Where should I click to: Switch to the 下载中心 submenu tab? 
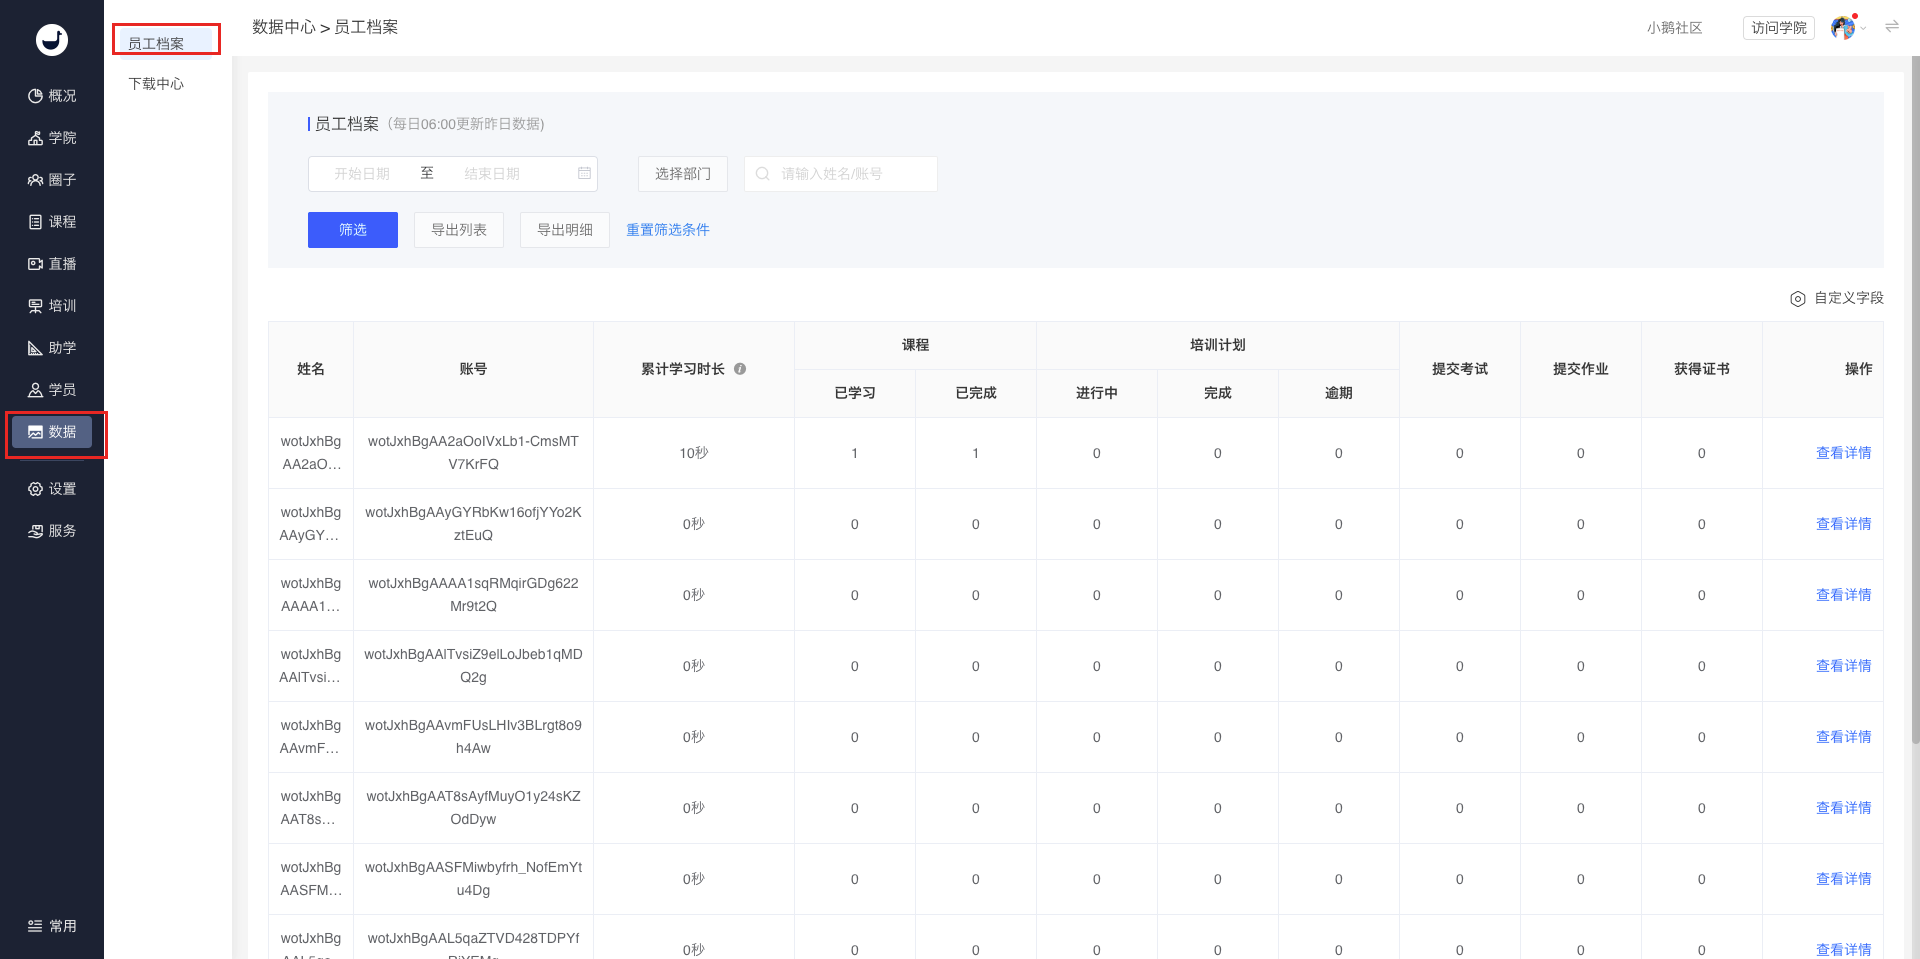click(156, 84)
